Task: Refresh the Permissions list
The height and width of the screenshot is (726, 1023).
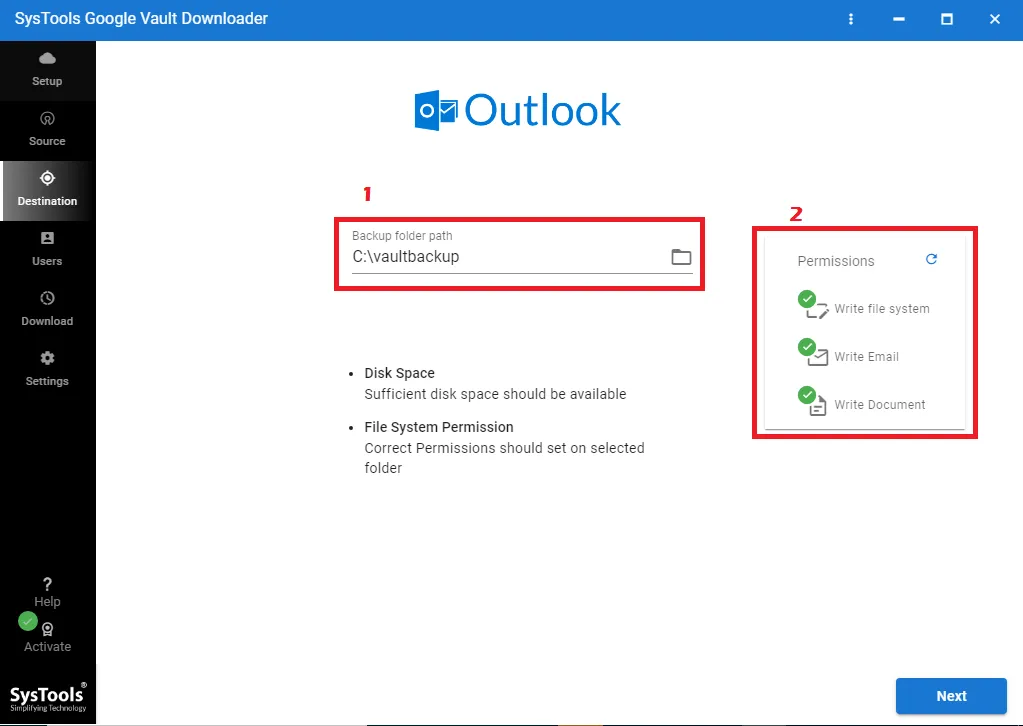Action: point(931,259)
